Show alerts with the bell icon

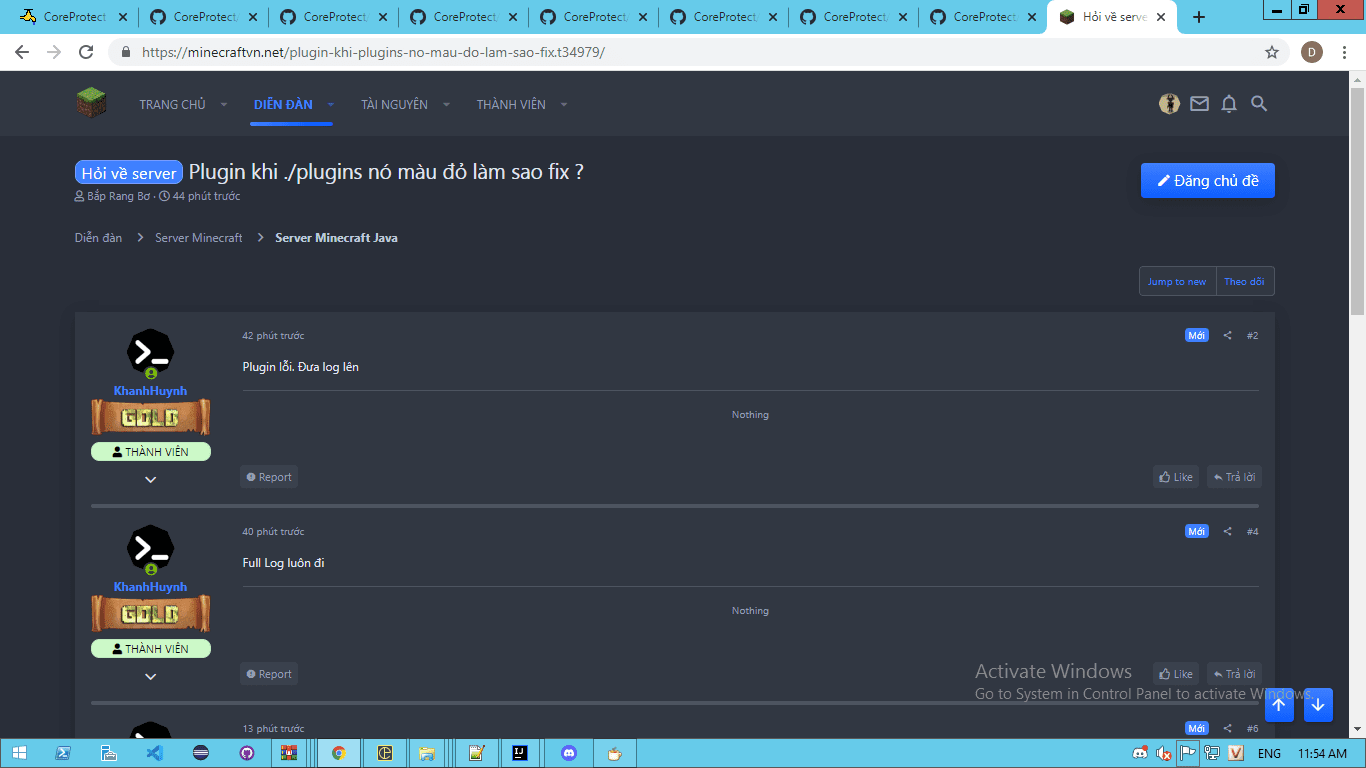(x=1229, y=103)
